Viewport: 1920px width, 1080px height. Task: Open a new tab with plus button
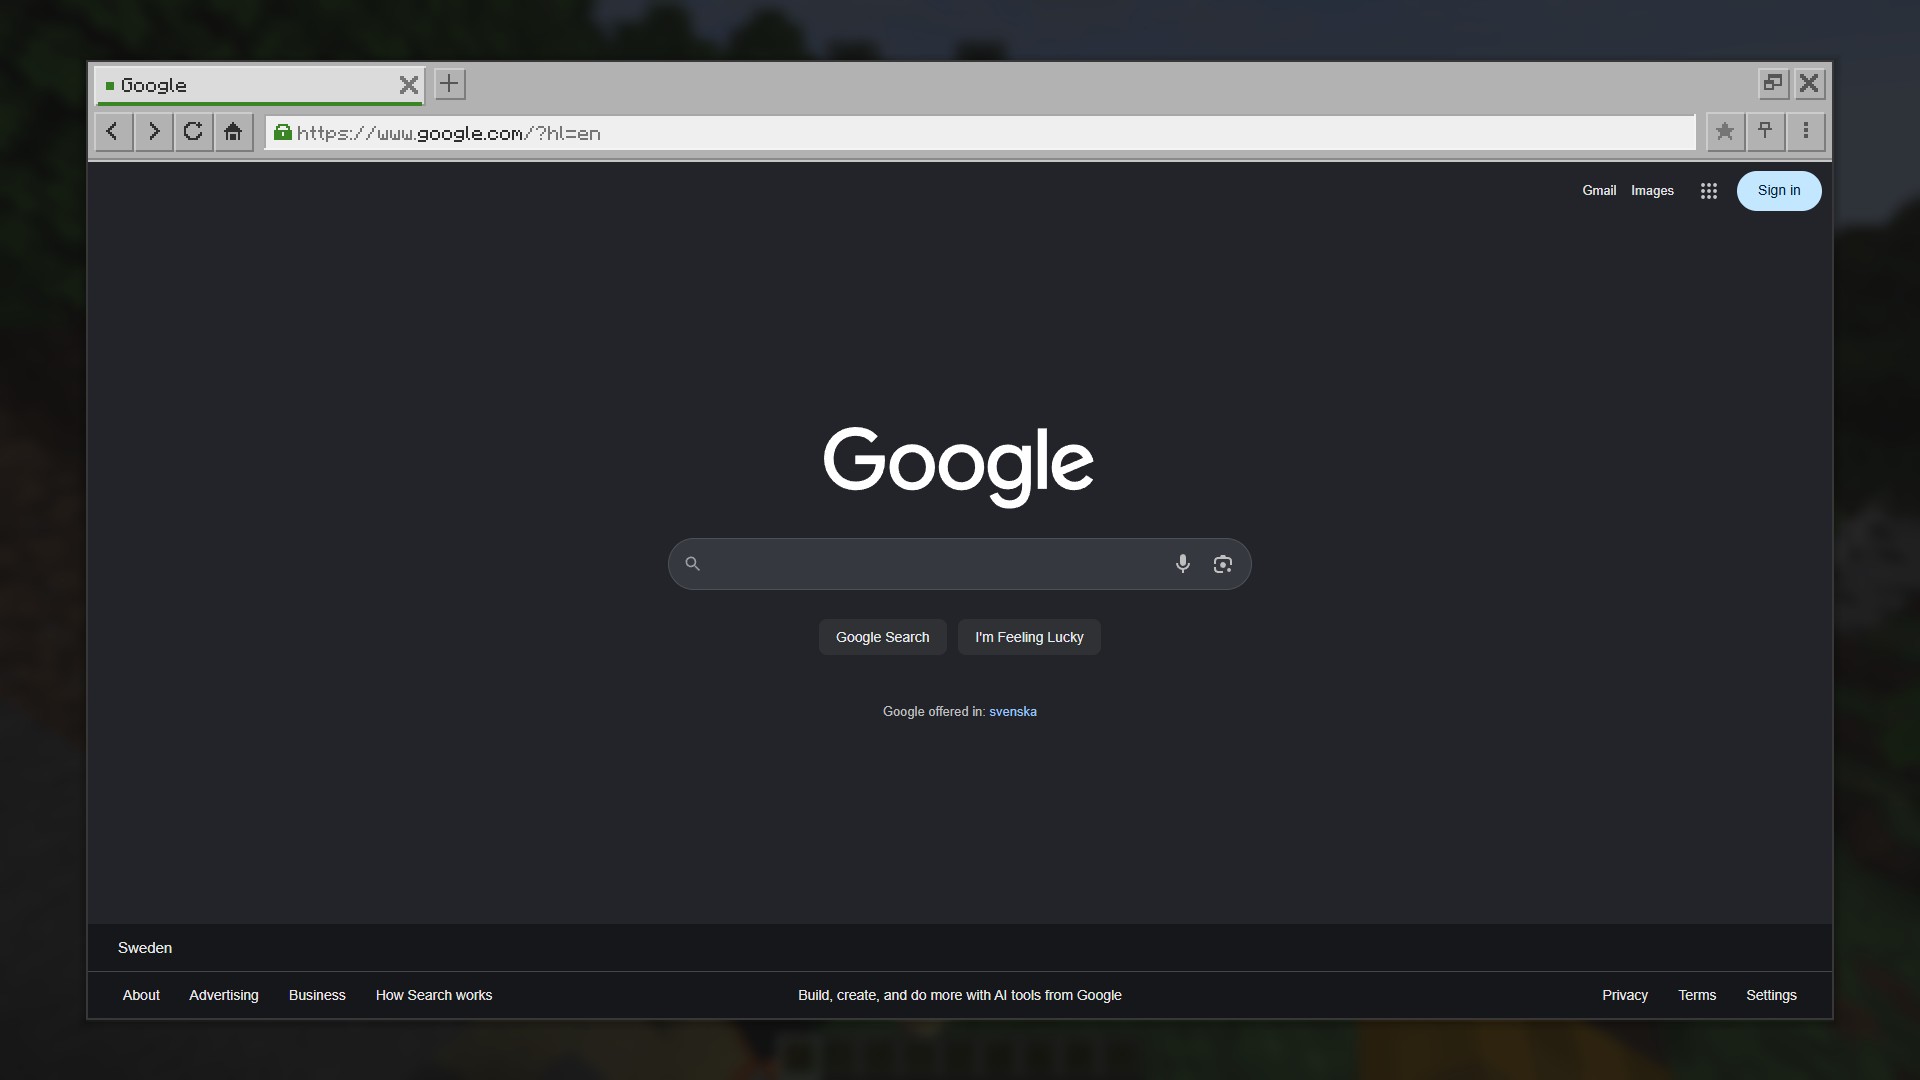pos(450,84)
